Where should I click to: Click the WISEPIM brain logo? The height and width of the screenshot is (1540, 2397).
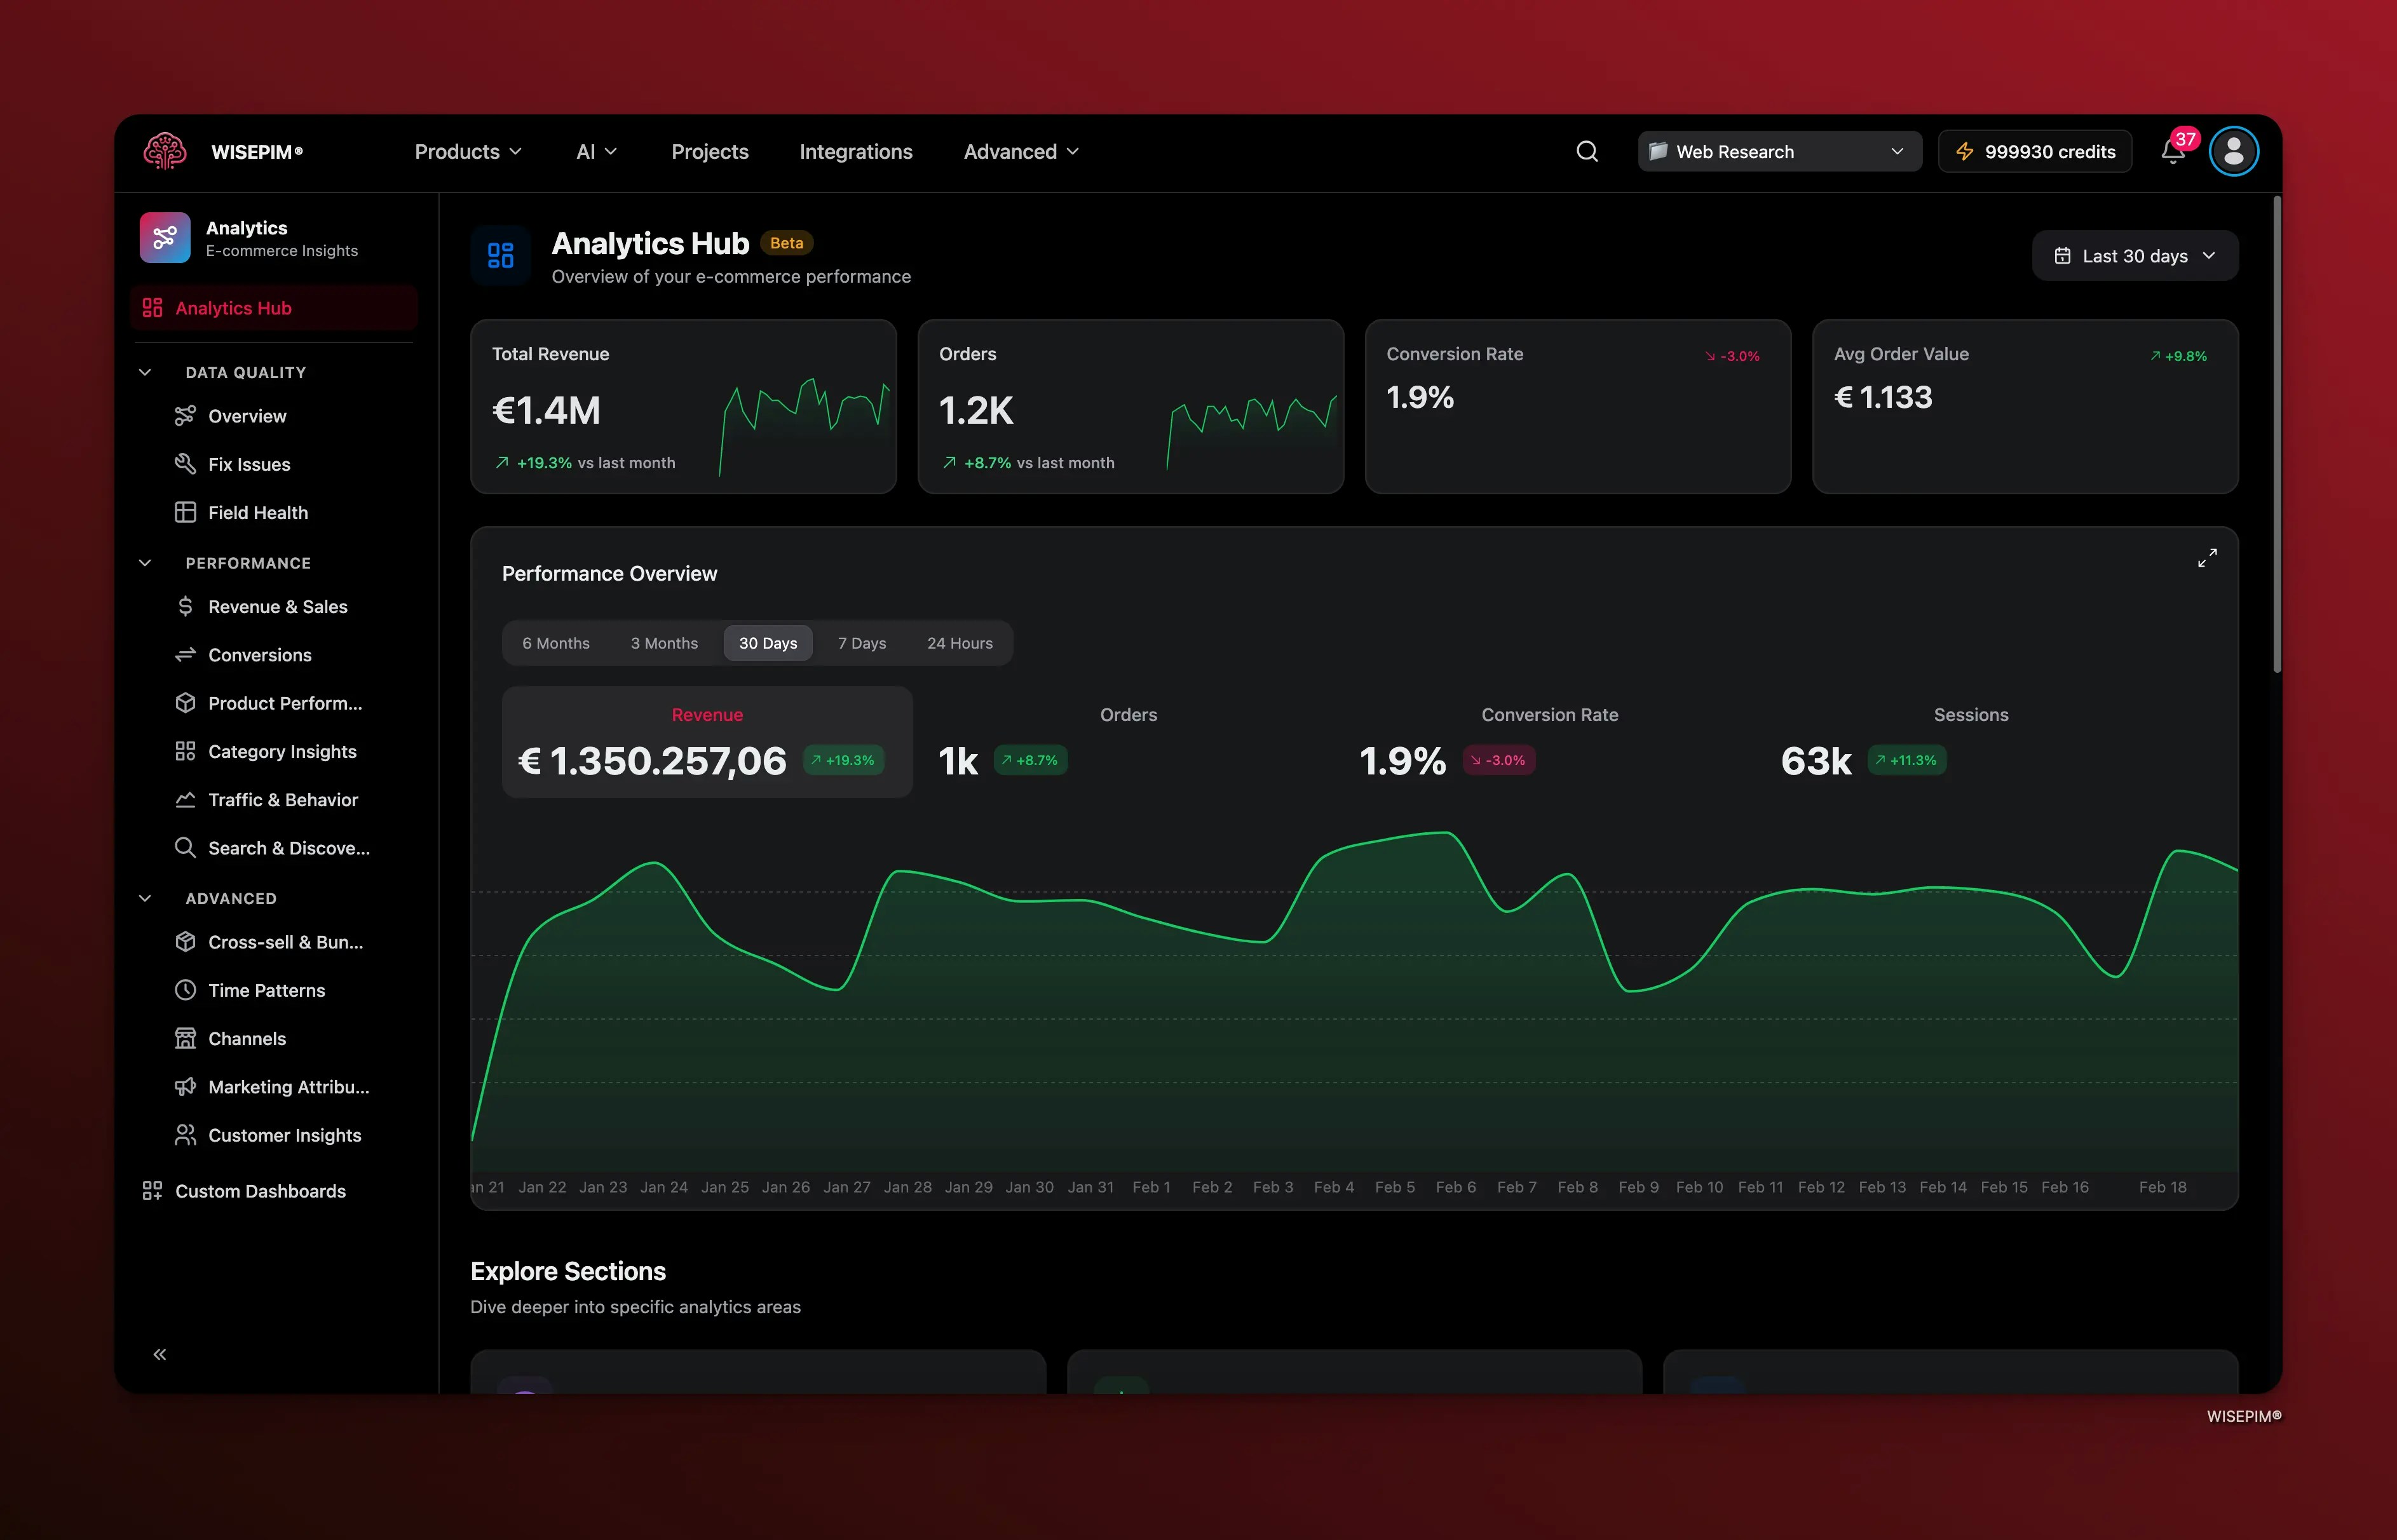[164, 151]
